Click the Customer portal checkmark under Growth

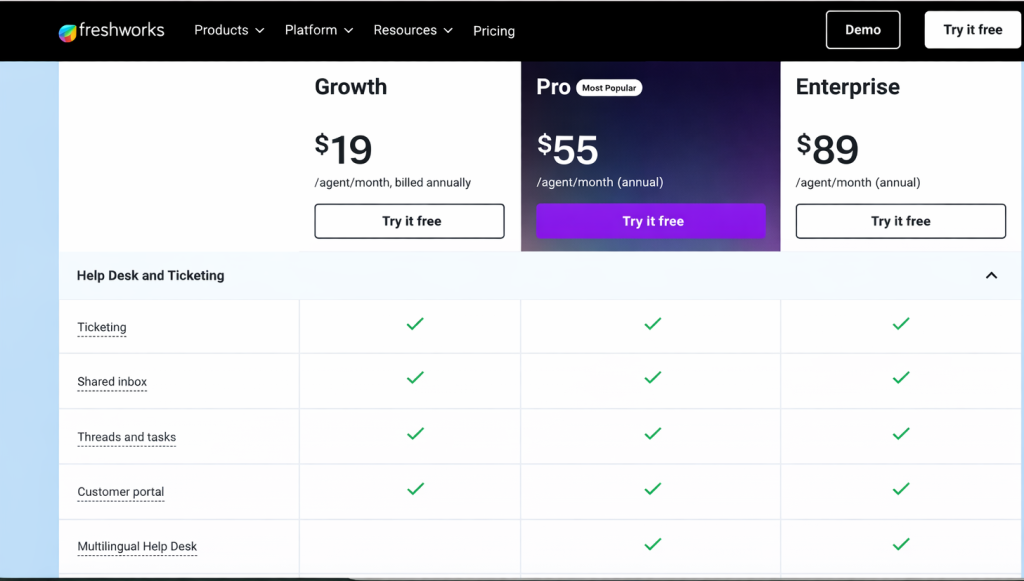415,489
